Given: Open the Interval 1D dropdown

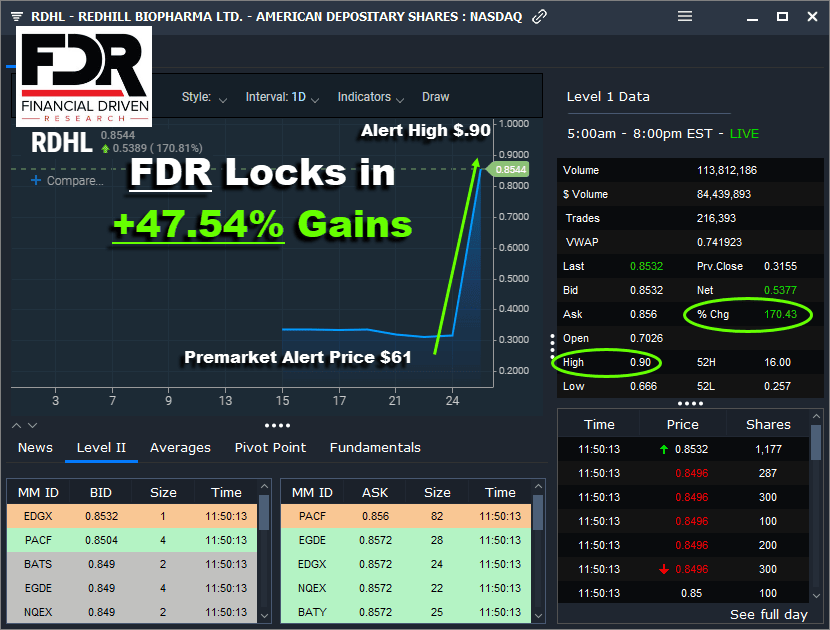Looking at the screenshot, I should (282, 97).
